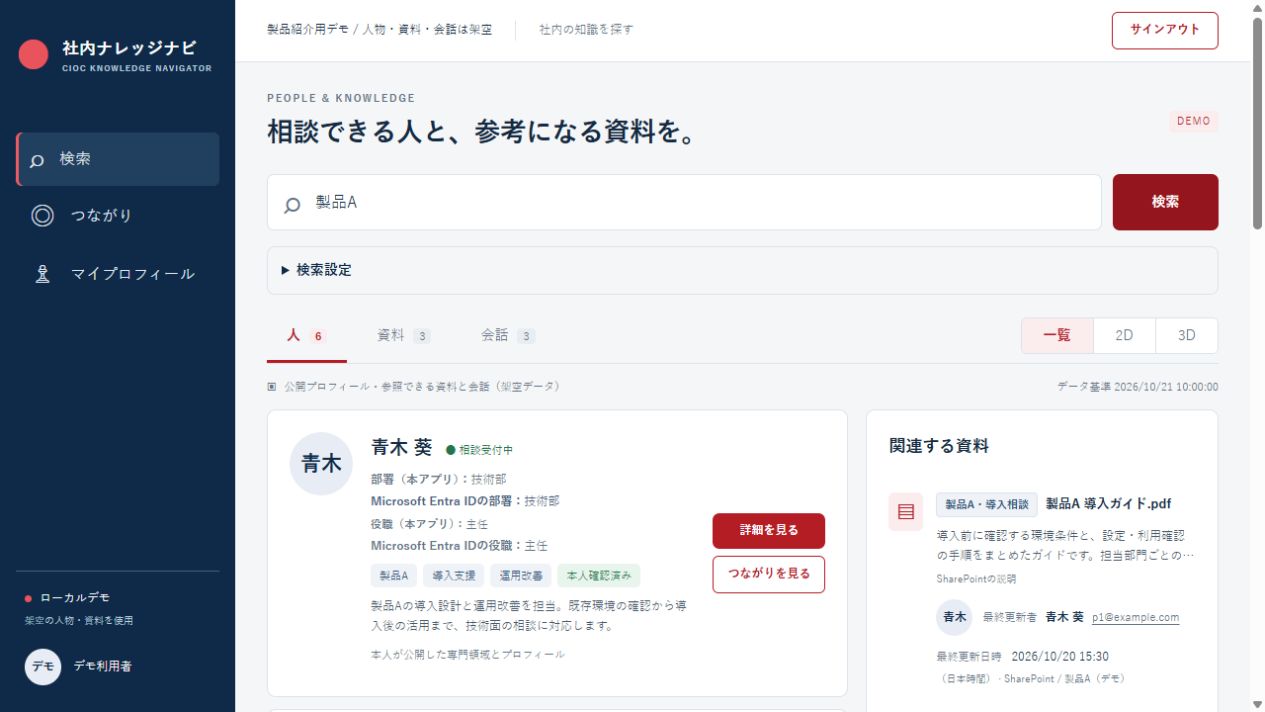Click the 運用改善 tag

[521, 576]
